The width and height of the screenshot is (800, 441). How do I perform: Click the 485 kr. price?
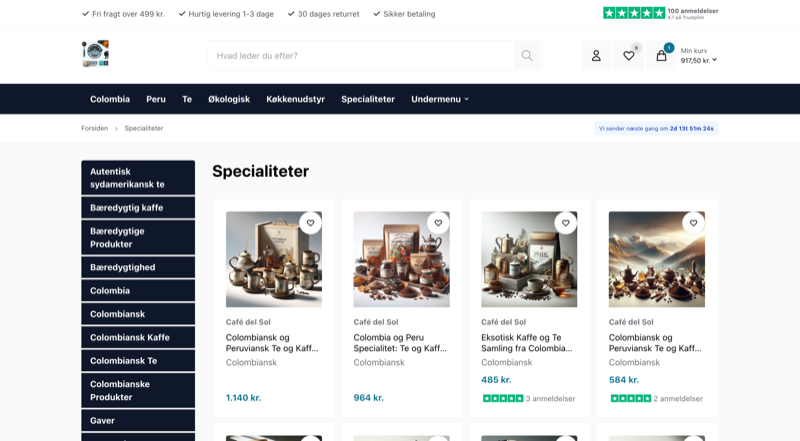[x=496, y=380]
